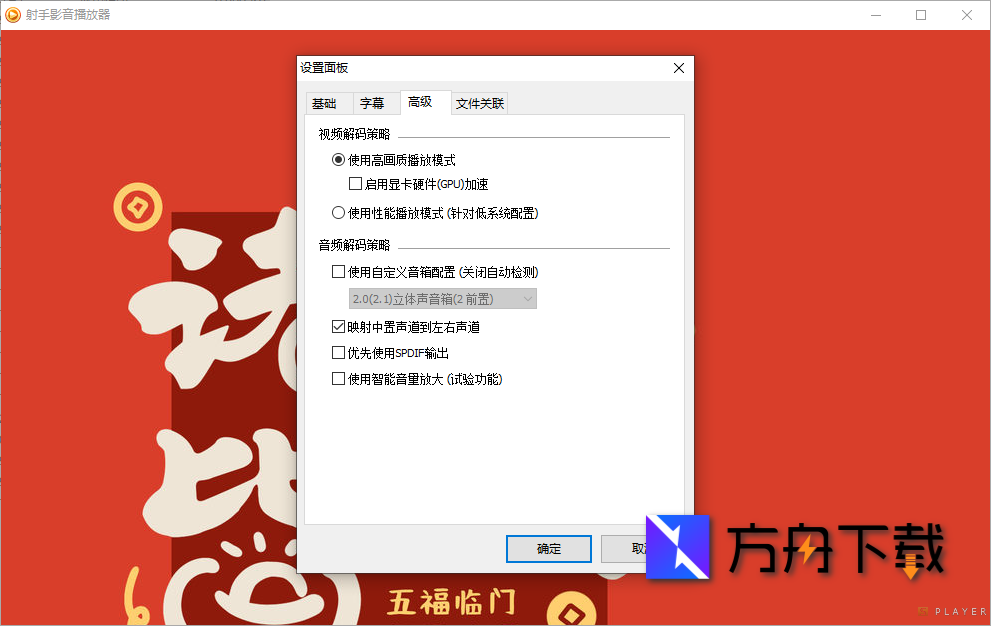Select 使用性能播放模式 for low-end systems

tap(339, 213)
